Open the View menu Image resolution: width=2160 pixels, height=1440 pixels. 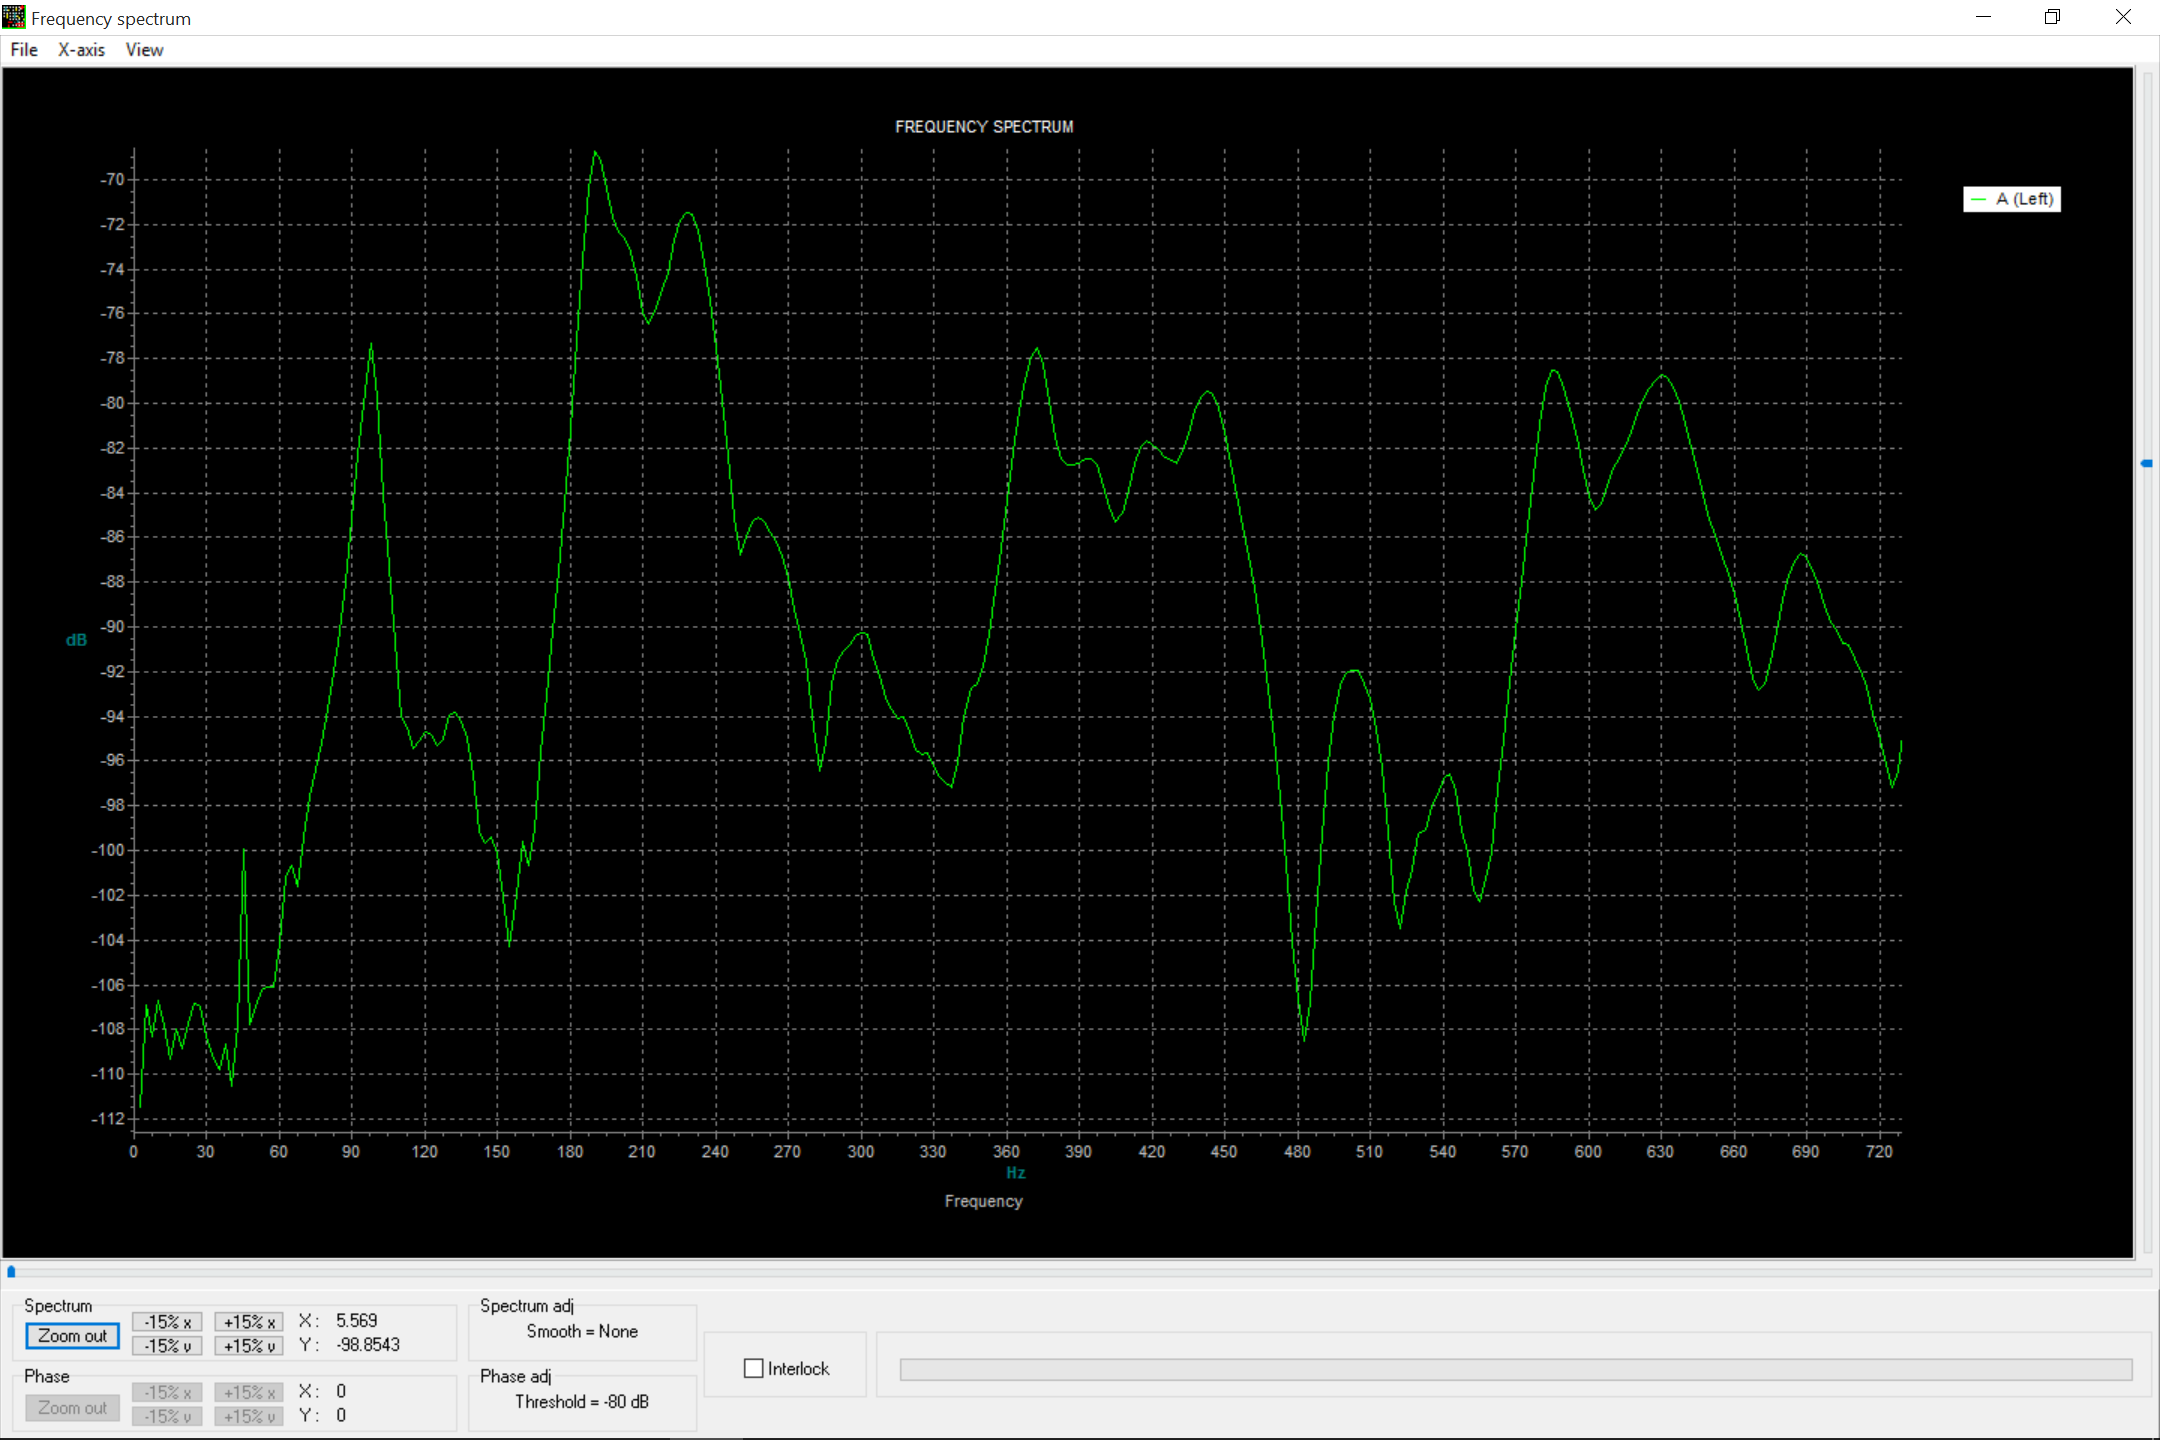pyautogui.click(x=144, y=50)
